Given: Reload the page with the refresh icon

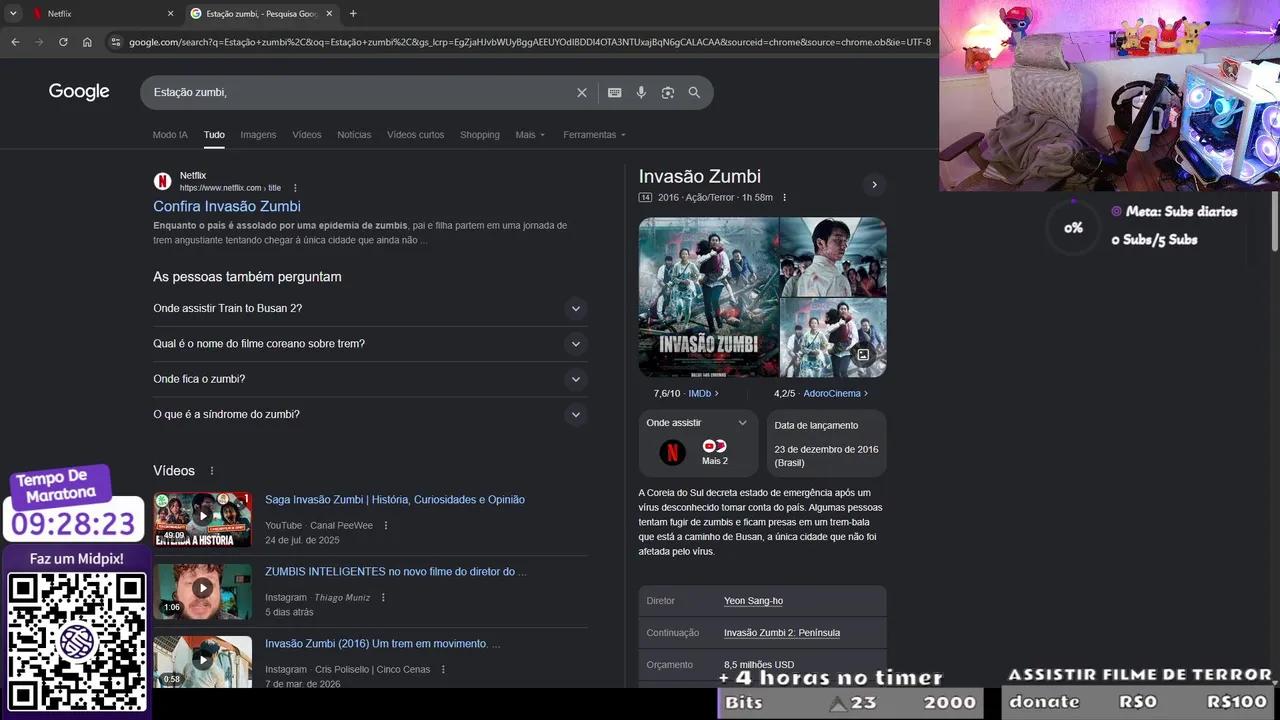Looking at the screenshot, I should coord(63,42).
